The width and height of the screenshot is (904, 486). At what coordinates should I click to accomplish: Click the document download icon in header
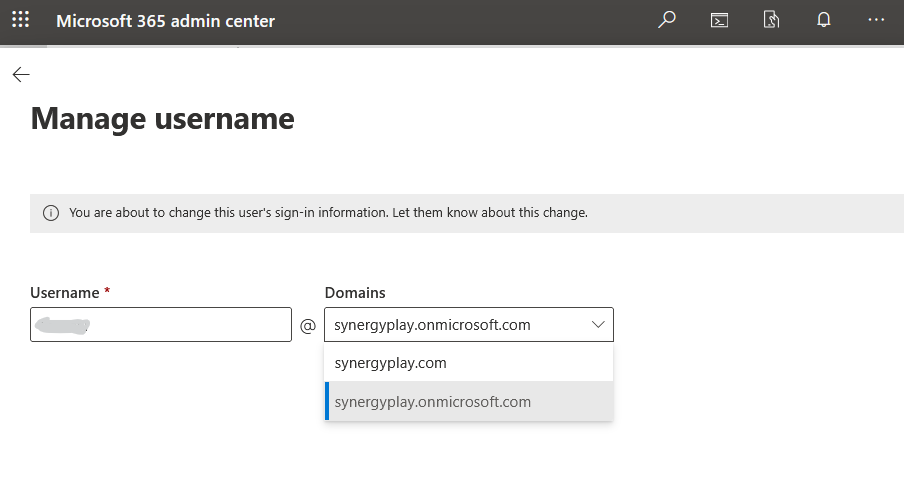[771, 20]
